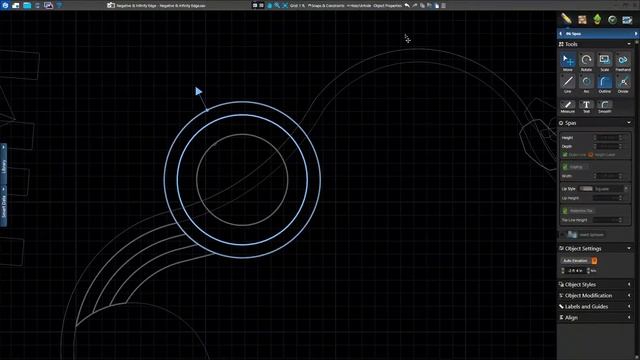The width and height of the screenshot is (640, 360).
Task: Open the materials stage icon beside pencil
Action: pyautogui.click(x=582, y=19)
